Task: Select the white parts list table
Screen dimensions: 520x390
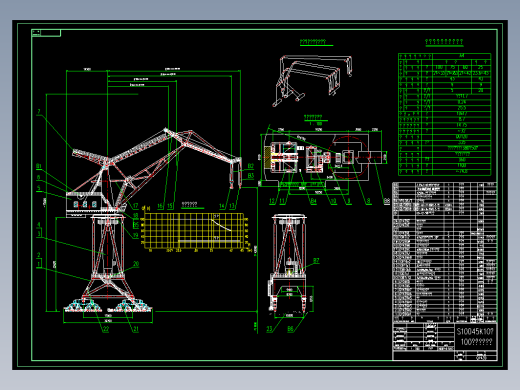Action: (445, 253)
